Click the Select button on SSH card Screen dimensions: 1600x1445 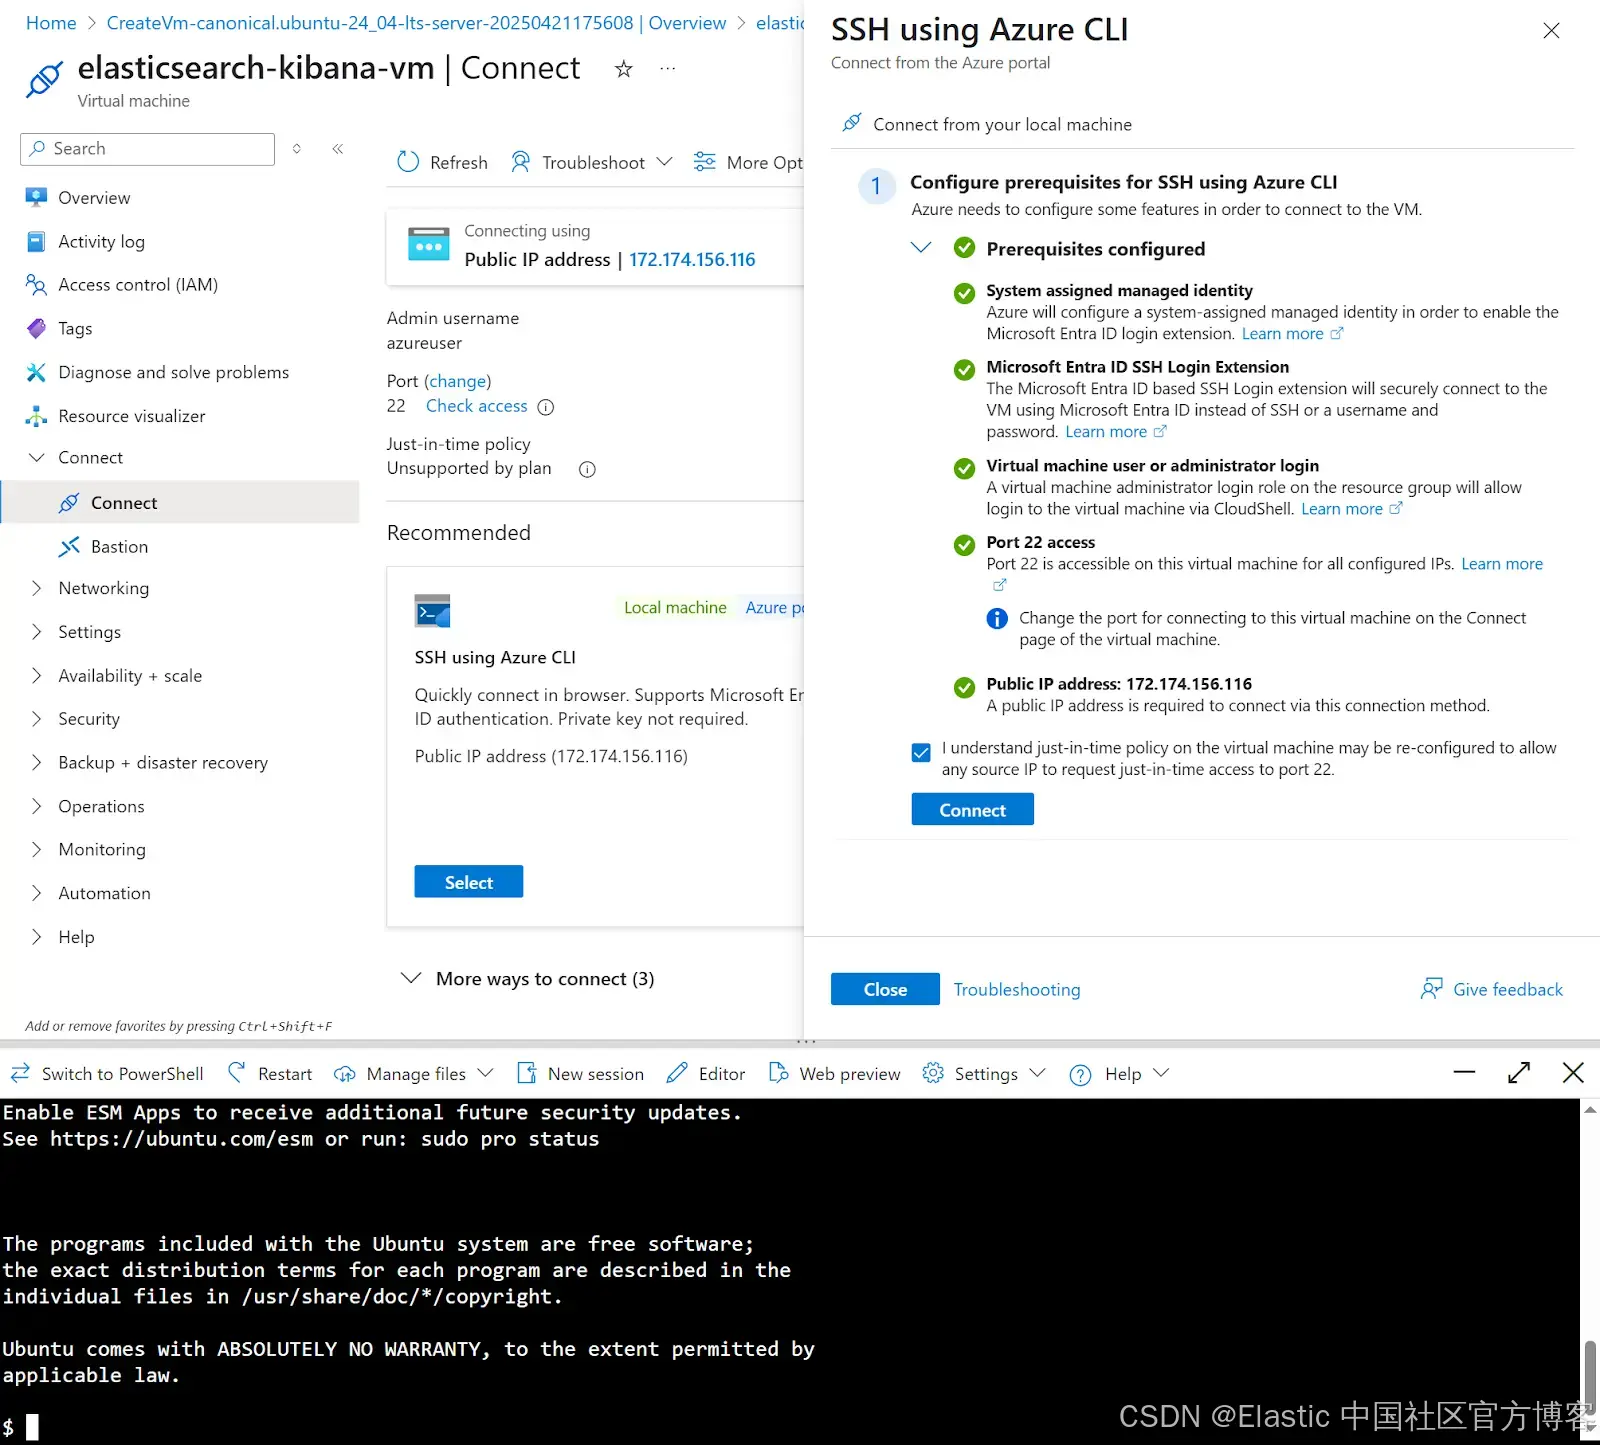click(469, 882)
